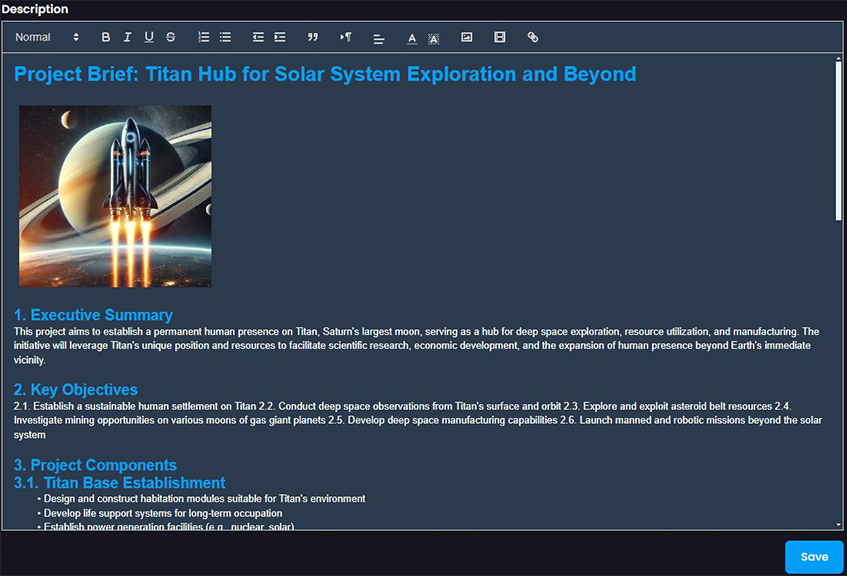Image resolution: width=847 pixels, height=576 pixels.
Task: Toggle bold formatting
Action: tap(106, 37)
